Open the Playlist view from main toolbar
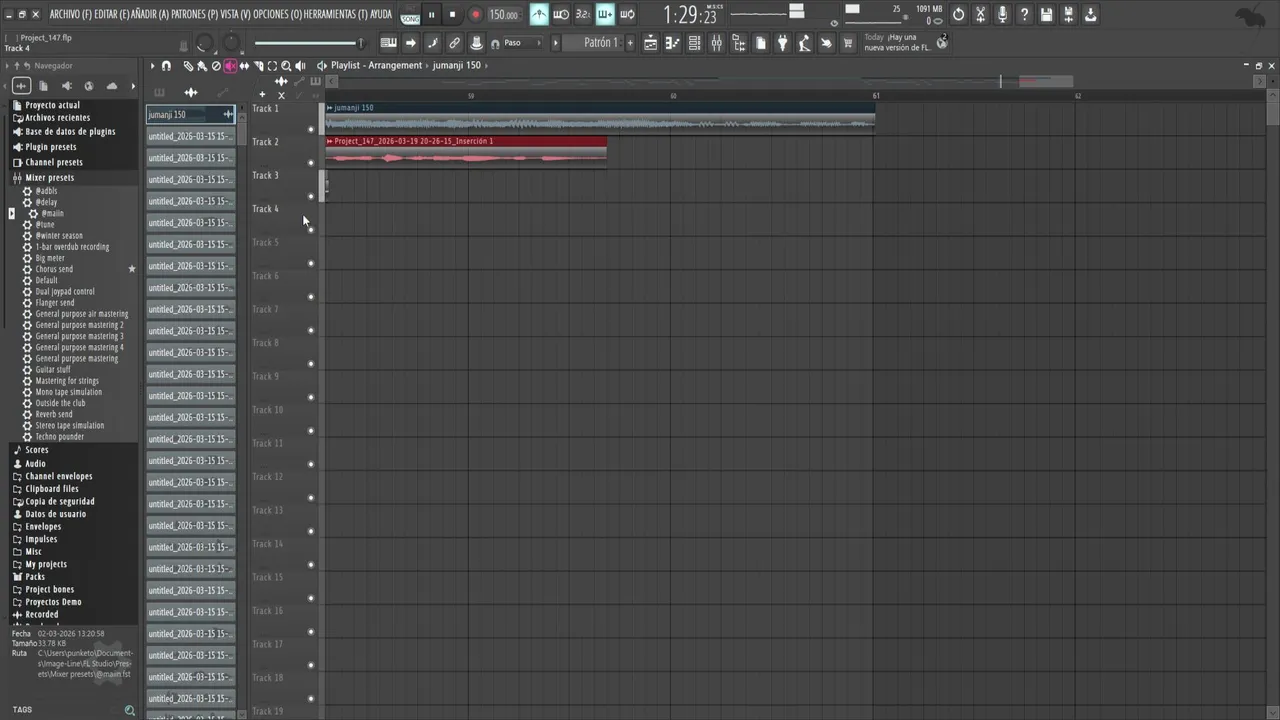Viewport: 1280px width, 720px height. (x=650, y=43)
